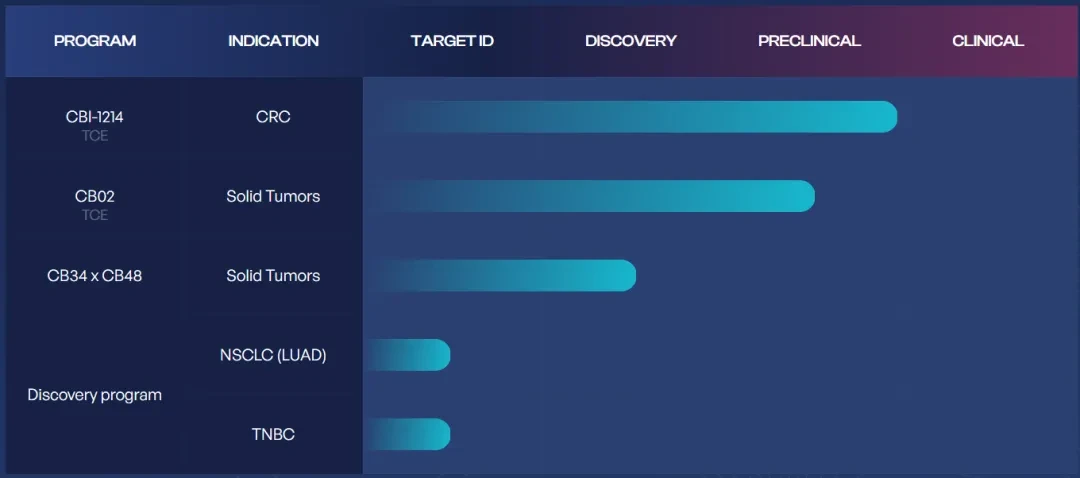Select the TARGET ID stage header
Image resolution: width=1080 pixels, height=478 pixels.
click(452, 41)
